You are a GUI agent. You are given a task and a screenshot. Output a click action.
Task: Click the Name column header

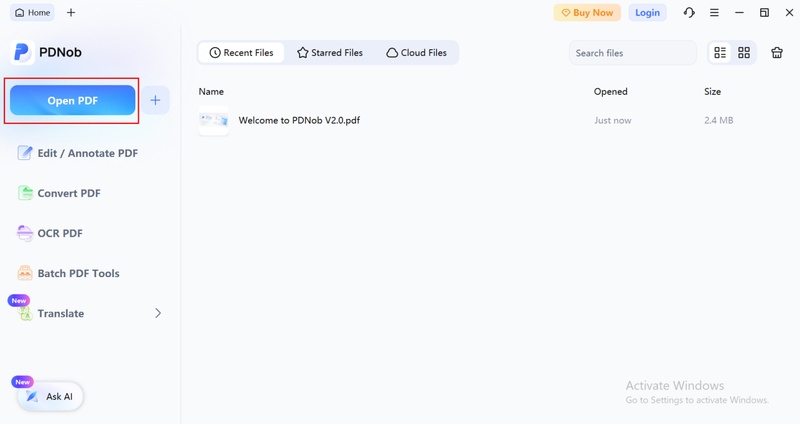click(x=211, y=91)
